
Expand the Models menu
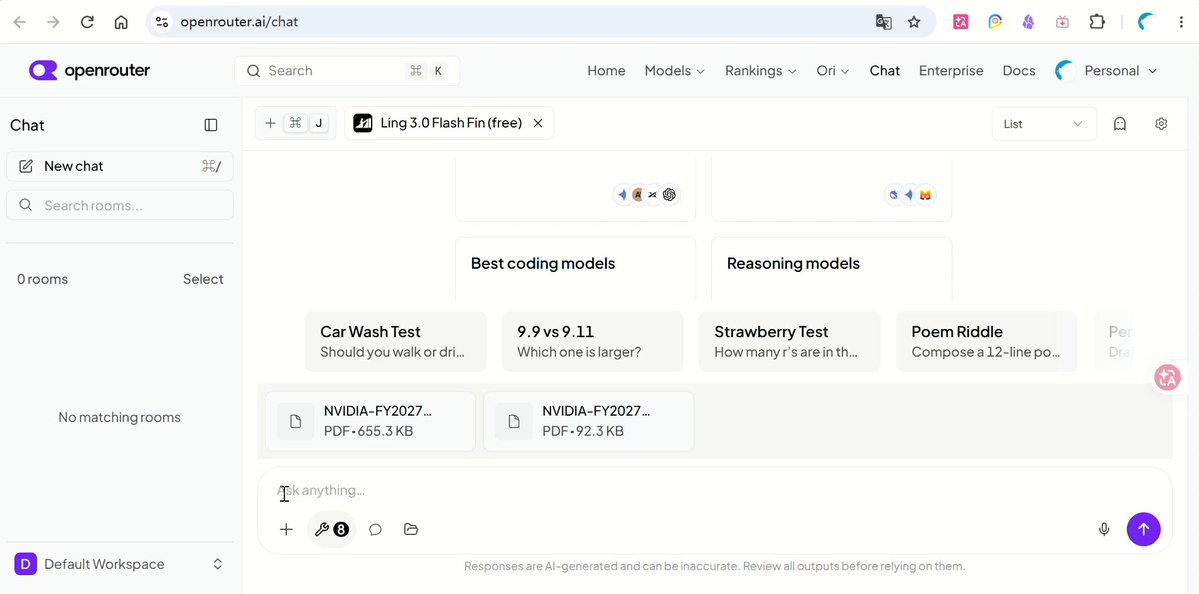(x=674, y=70)
